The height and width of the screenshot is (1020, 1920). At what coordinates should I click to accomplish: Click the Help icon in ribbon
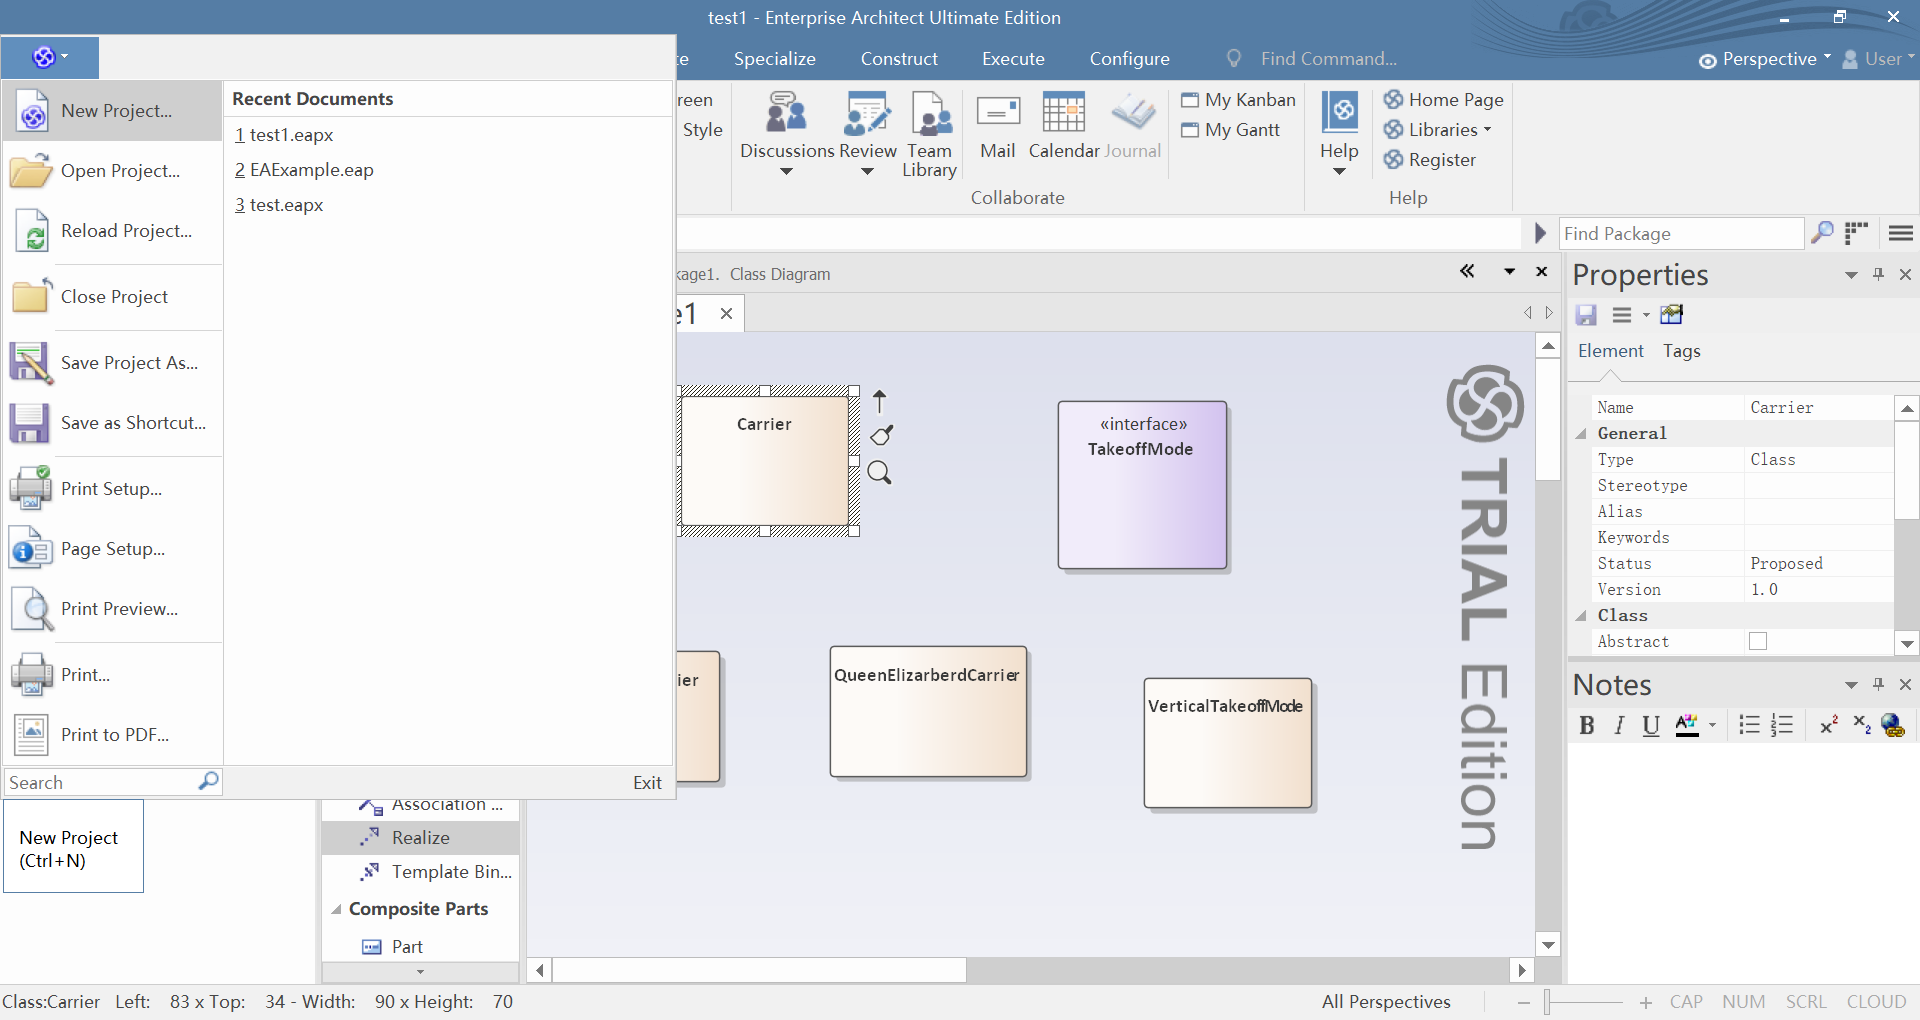1340,132
